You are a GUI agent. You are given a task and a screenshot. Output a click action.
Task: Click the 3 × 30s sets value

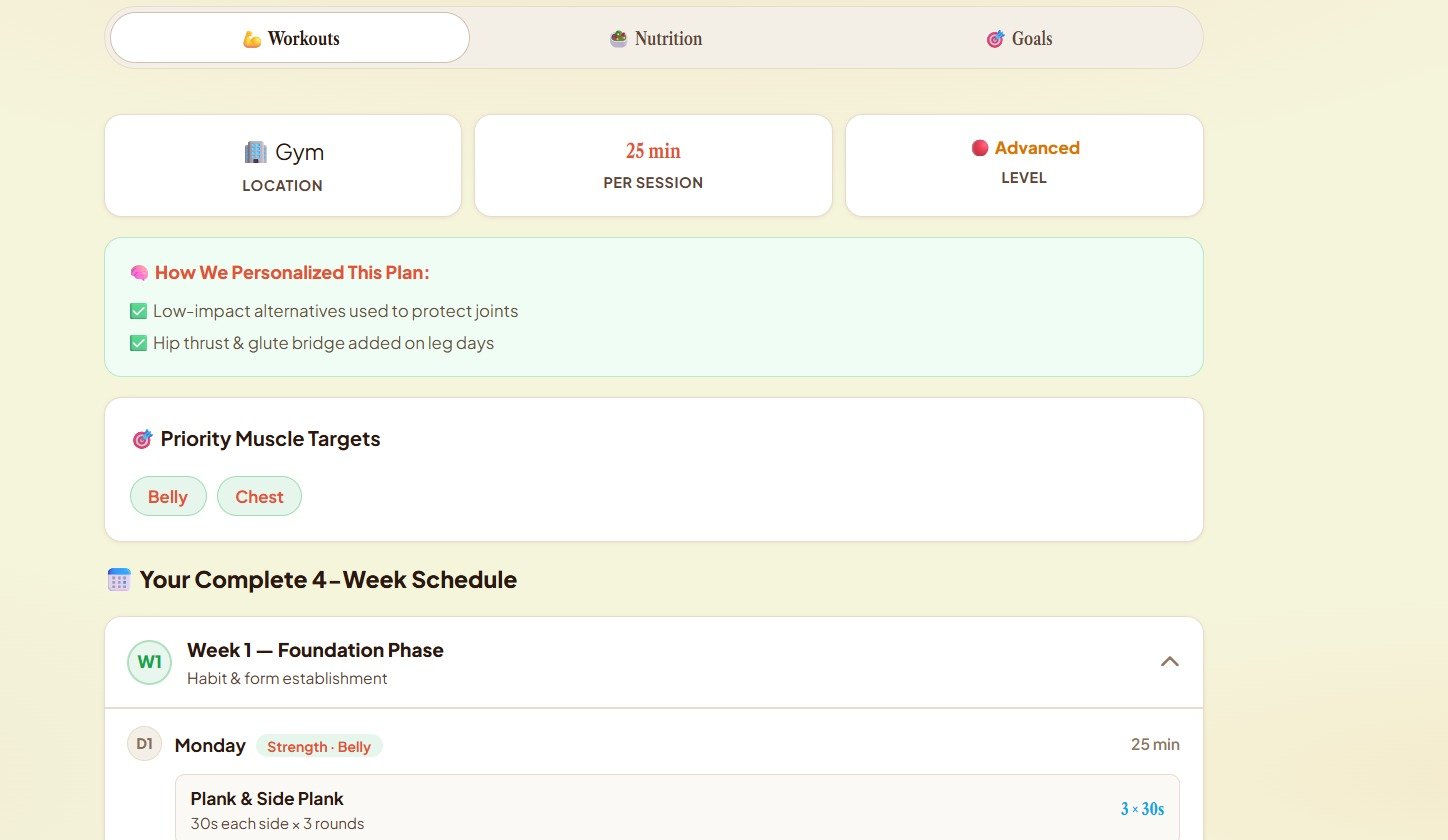click(x=1142, y=809)
